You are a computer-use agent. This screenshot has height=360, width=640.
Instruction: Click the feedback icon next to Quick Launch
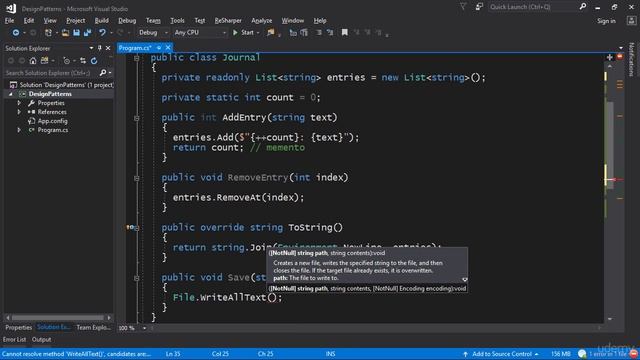pyautogui.click(x=479, y=7)
